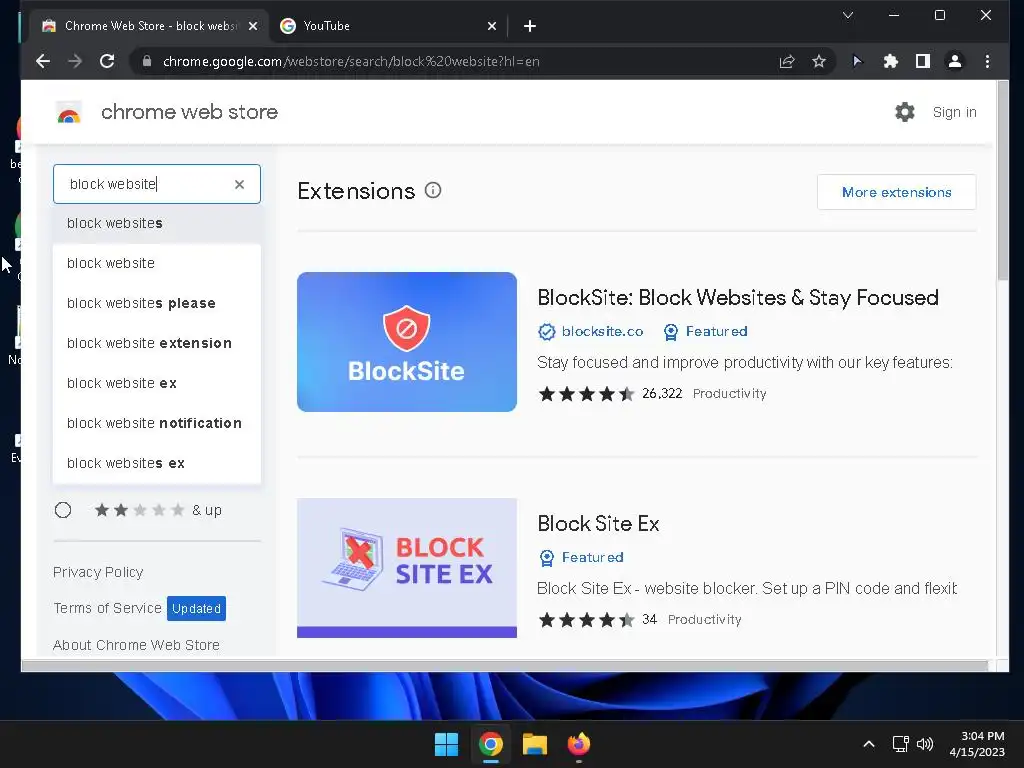View site info via the padlock icon
The height and width of the screenshot is (768, 1024).
[147, 61]
